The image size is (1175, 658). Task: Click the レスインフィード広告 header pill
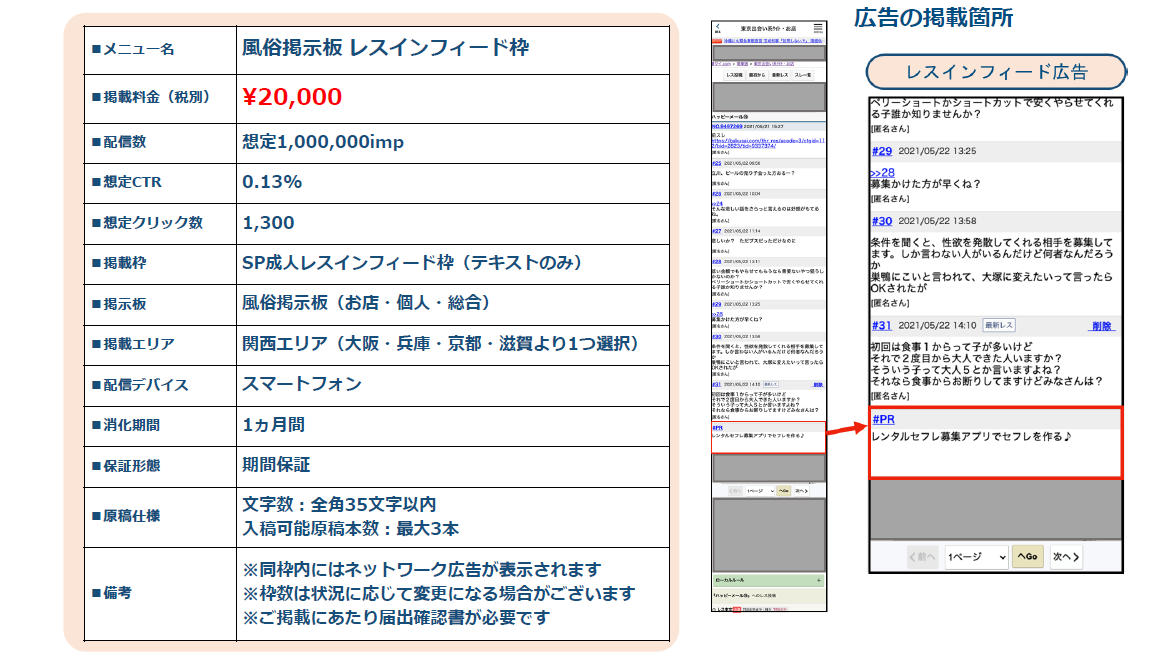(x=996, y=72)
